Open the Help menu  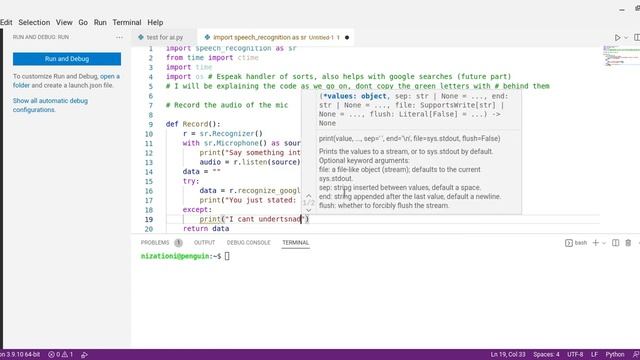155,22
